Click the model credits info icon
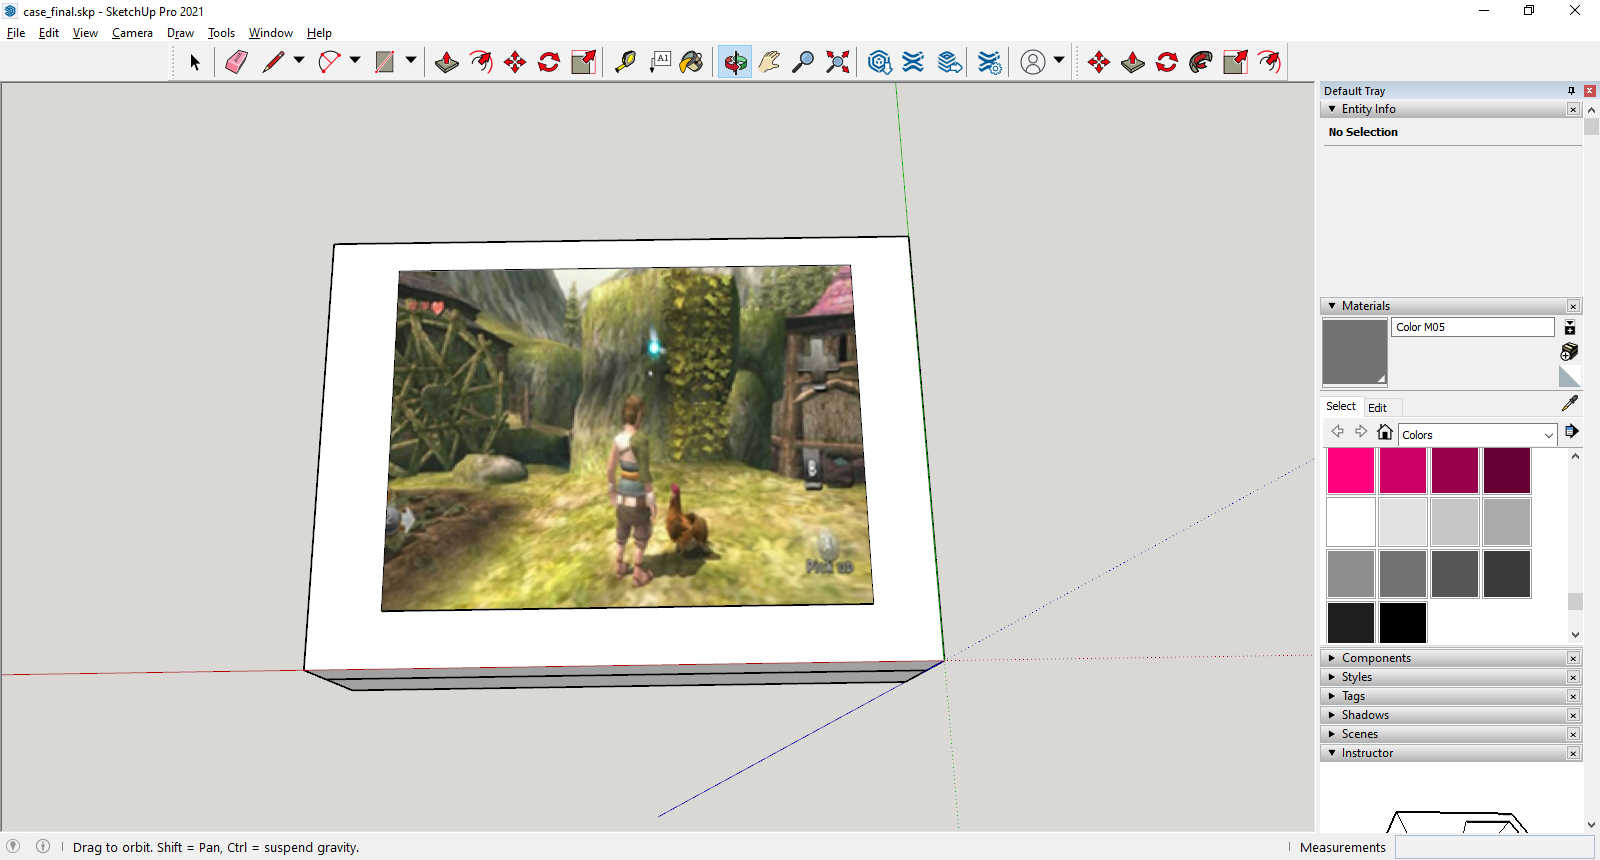The image size is (1600, 860). pos(43,846)
